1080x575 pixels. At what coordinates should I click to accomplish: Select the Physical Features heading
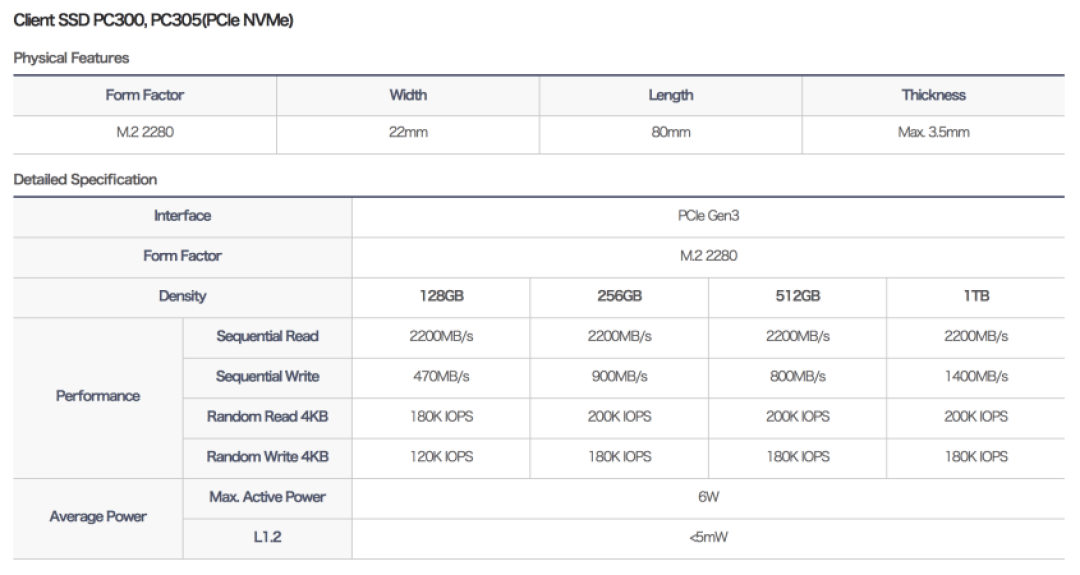click(x=71, y=58)
